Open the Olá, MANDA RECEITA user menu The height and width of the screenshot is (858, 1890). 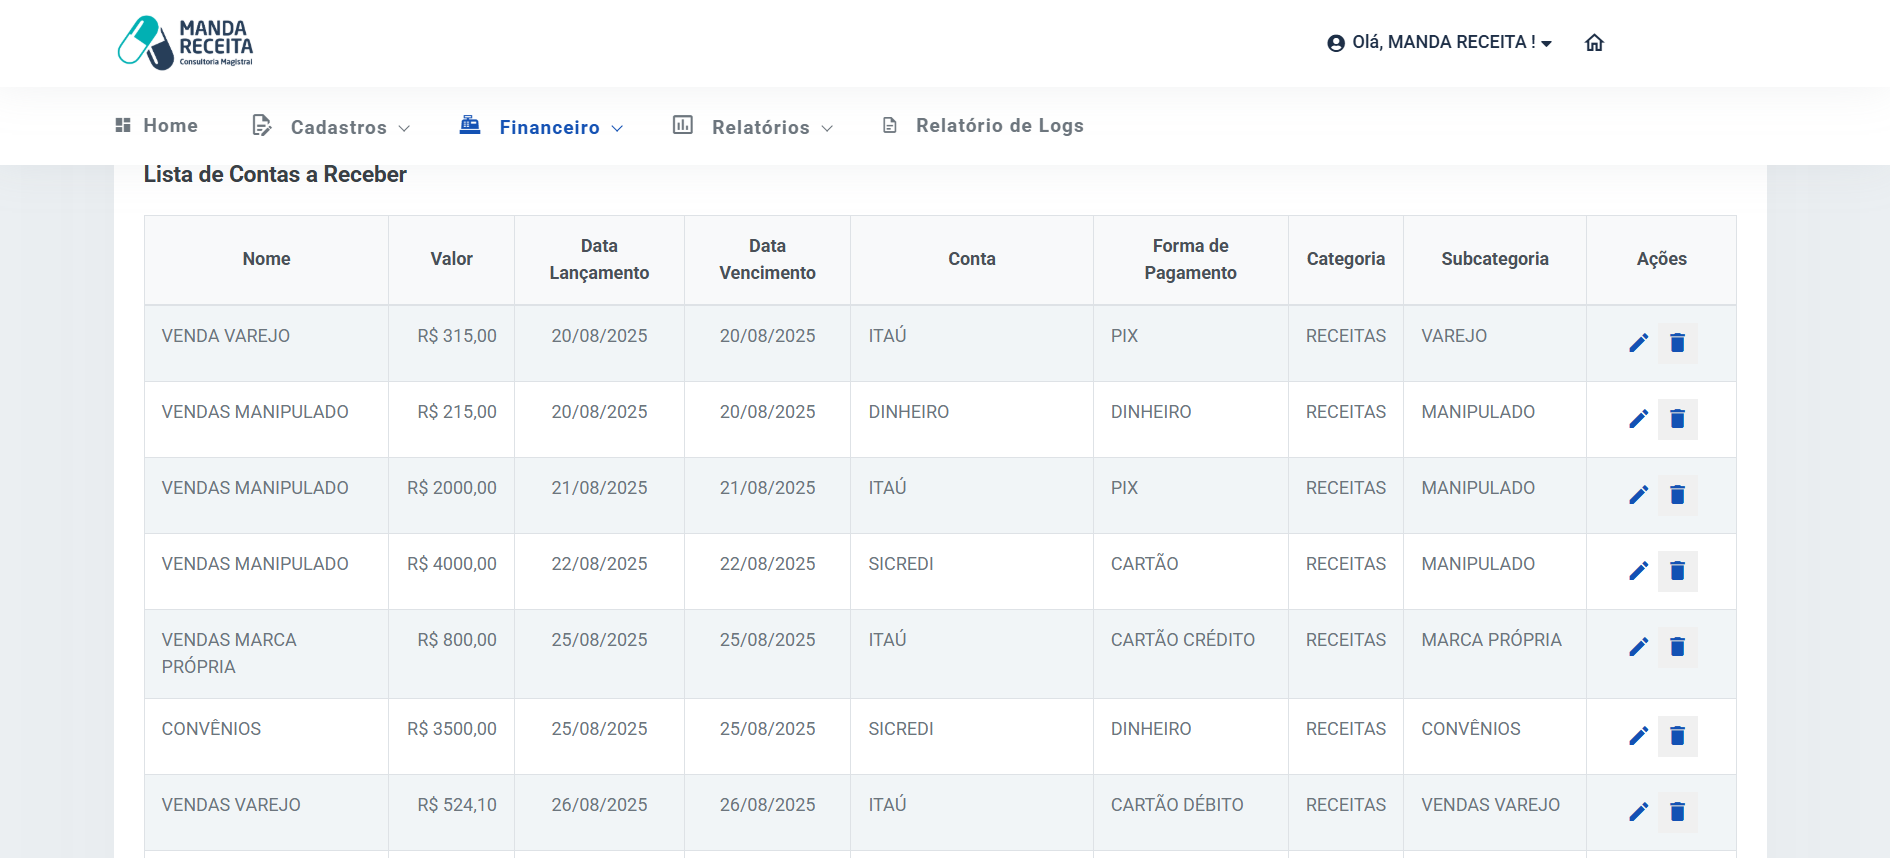pyautogui.click(x=1439, y=43)
